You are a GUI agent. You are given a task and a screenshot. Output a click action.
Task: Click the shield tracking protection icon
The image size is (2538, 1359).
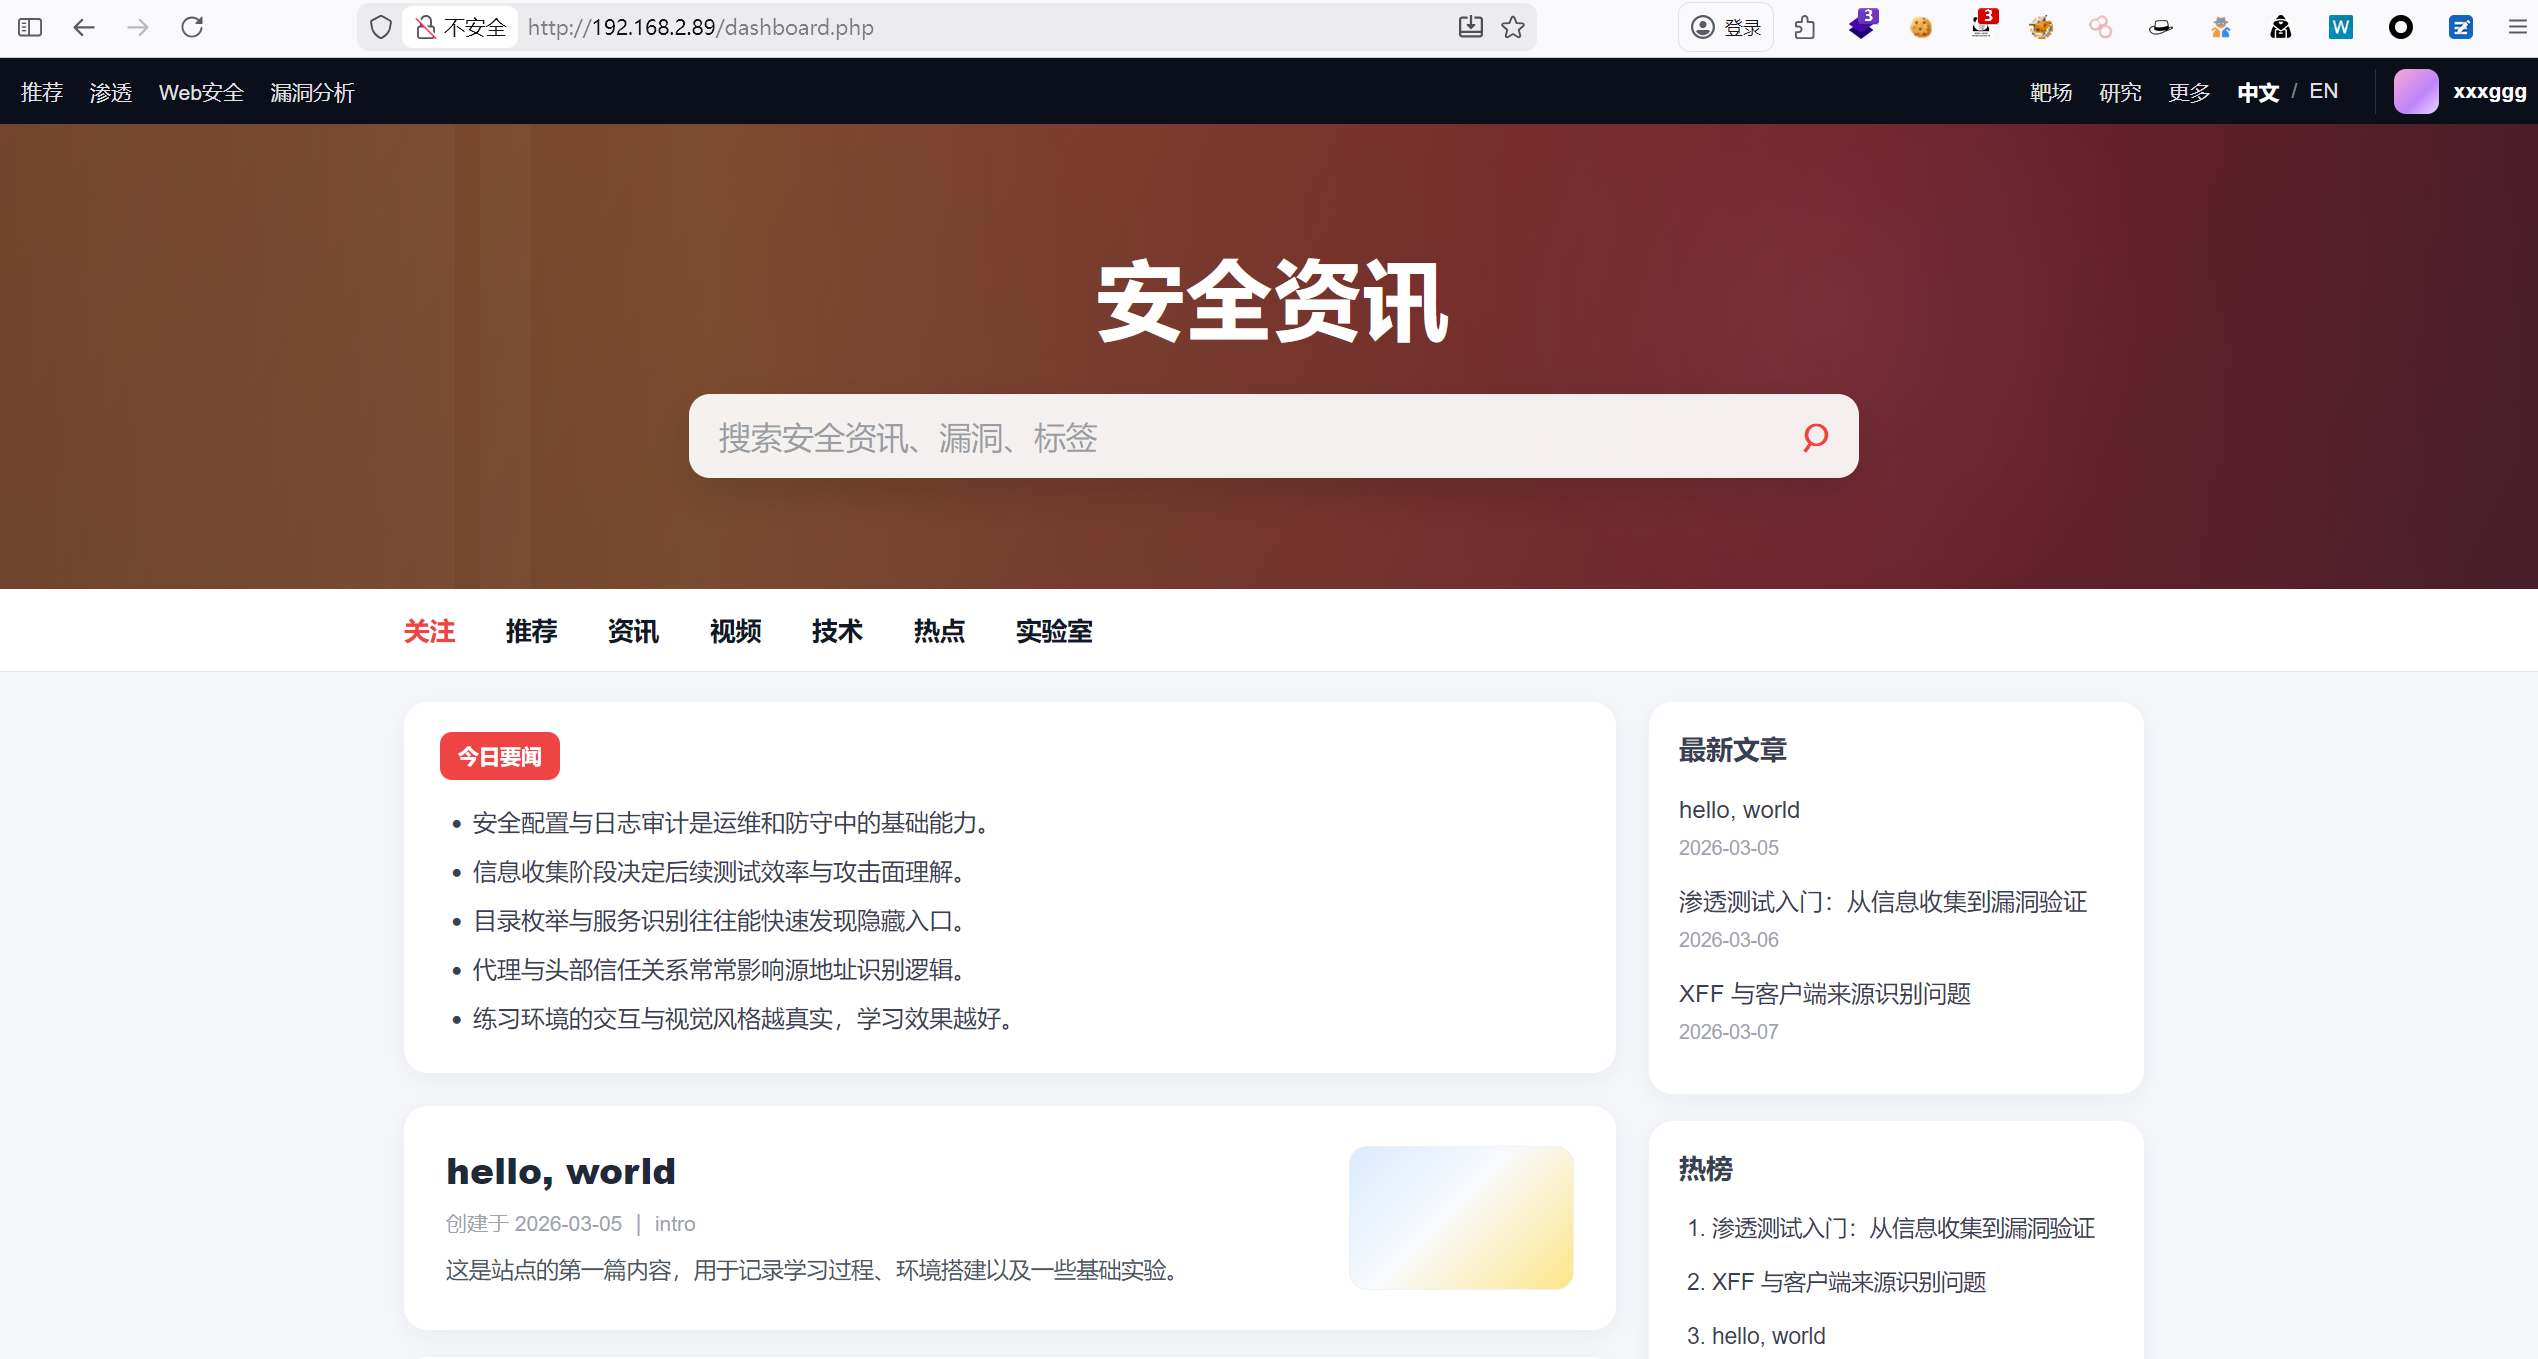coord(380,27)
